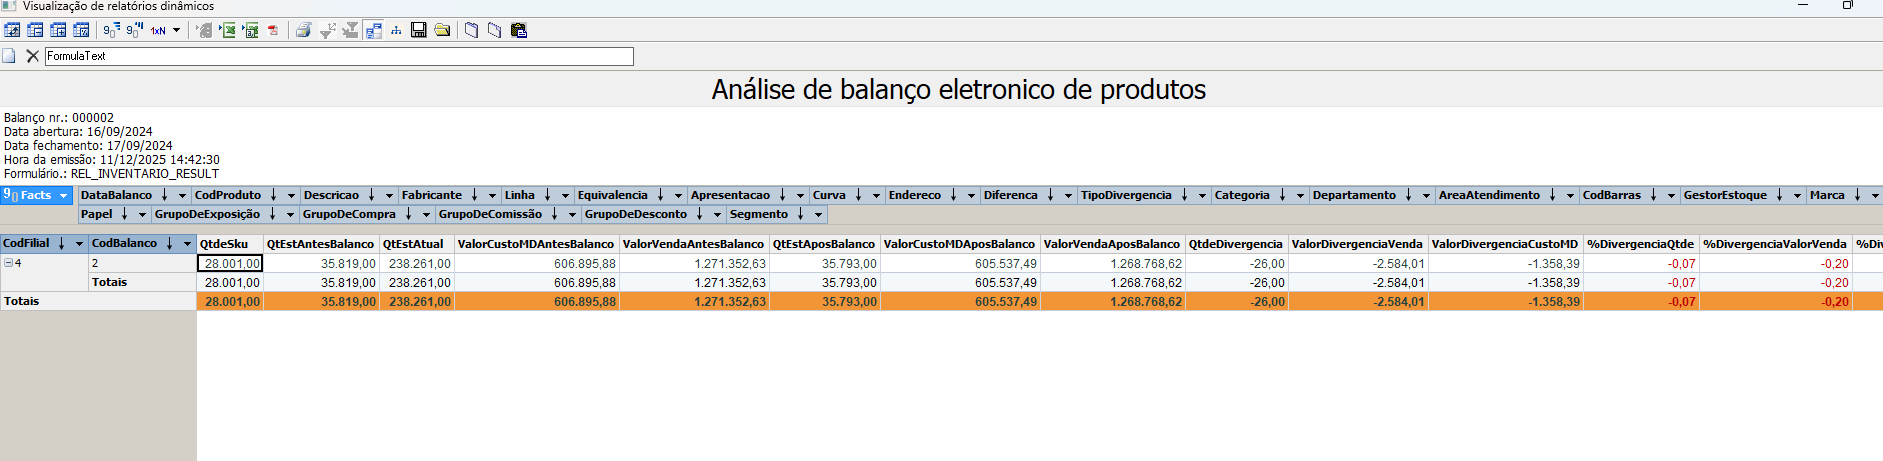Click the second green Excel export icon
This screenshot has height=461, width=1883.
pos(250,30)
